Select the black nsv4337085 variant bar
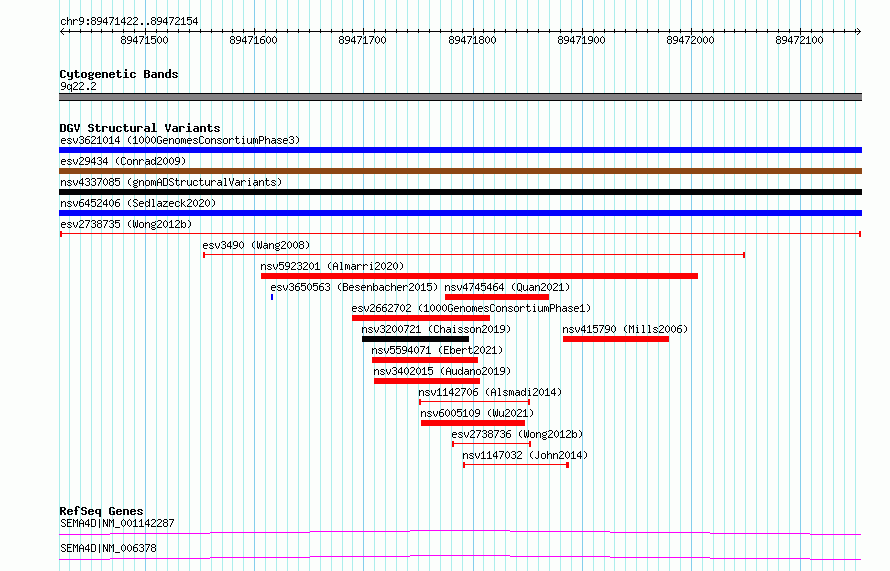890x571 pixels. coord(460,192)
